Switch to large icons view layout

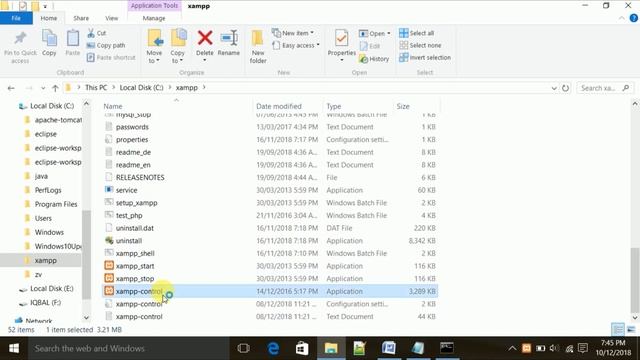(x=631, y=329)
